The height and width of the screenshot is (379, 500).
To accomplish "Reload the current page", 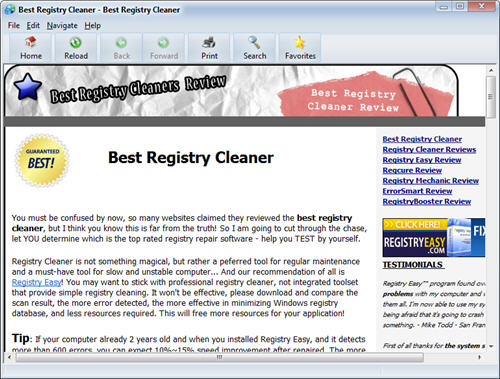I will [76, 48].
